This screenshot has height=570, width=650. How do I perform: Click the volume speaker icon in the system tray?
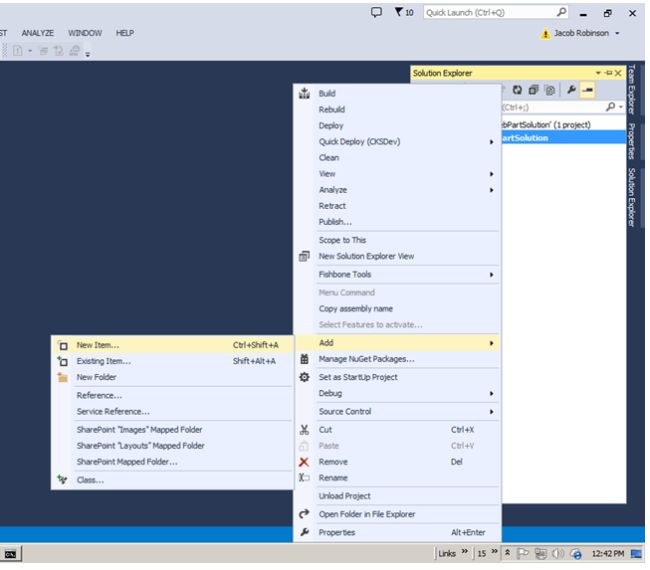[x=558, y=554]
